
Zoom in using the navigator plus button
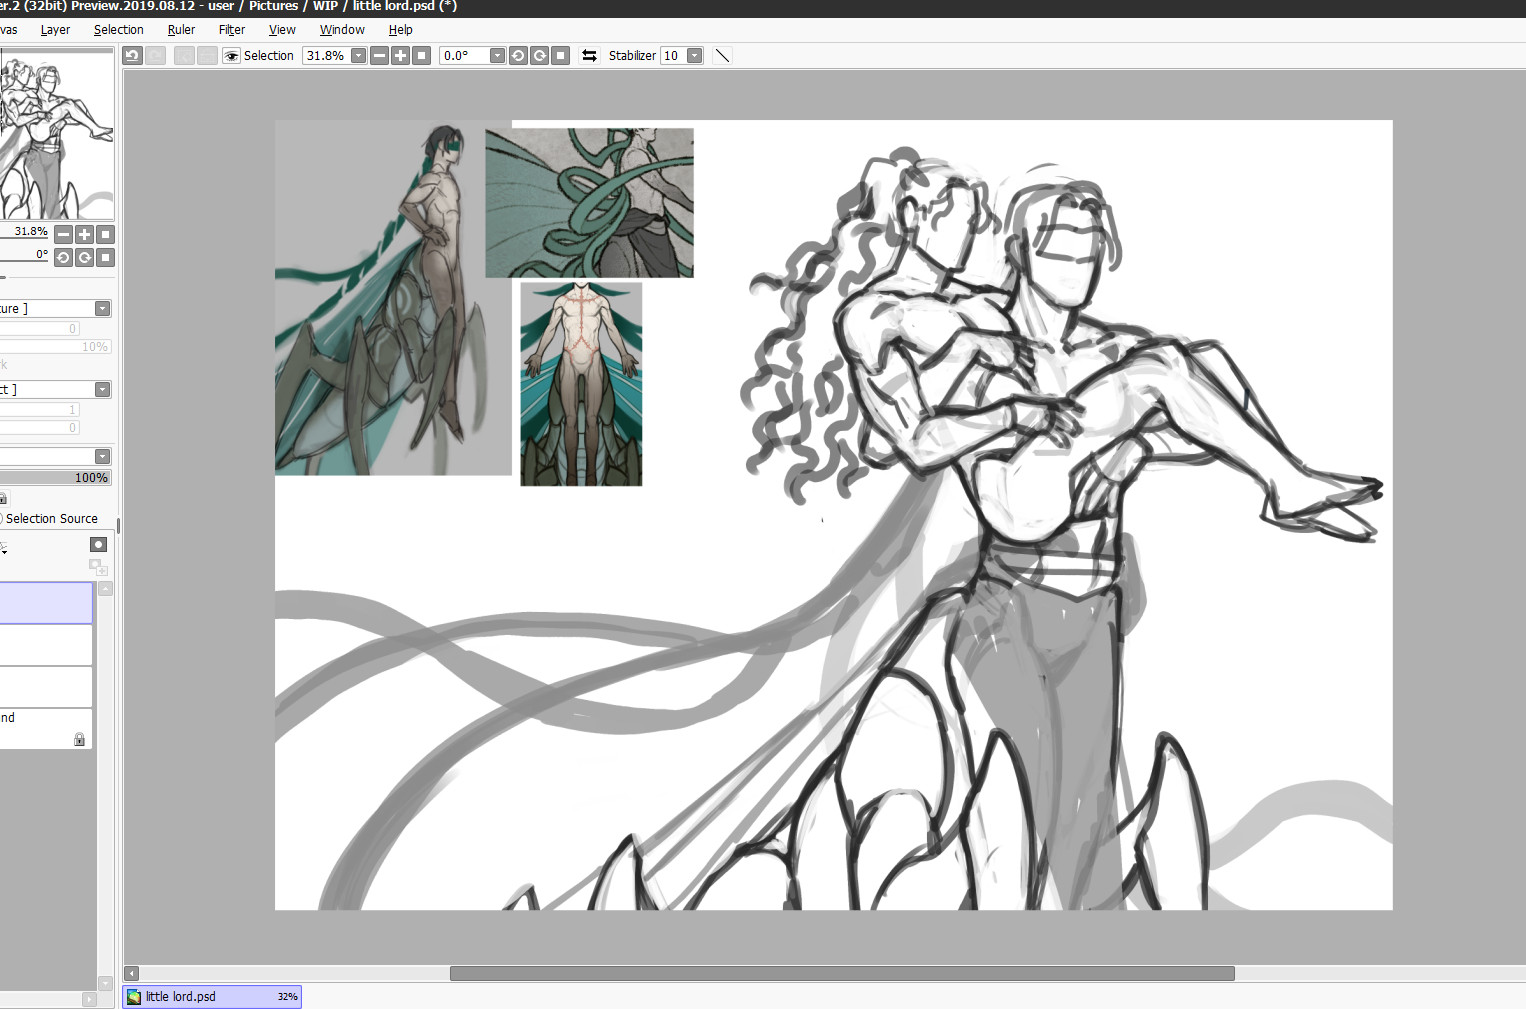(84, 234)
